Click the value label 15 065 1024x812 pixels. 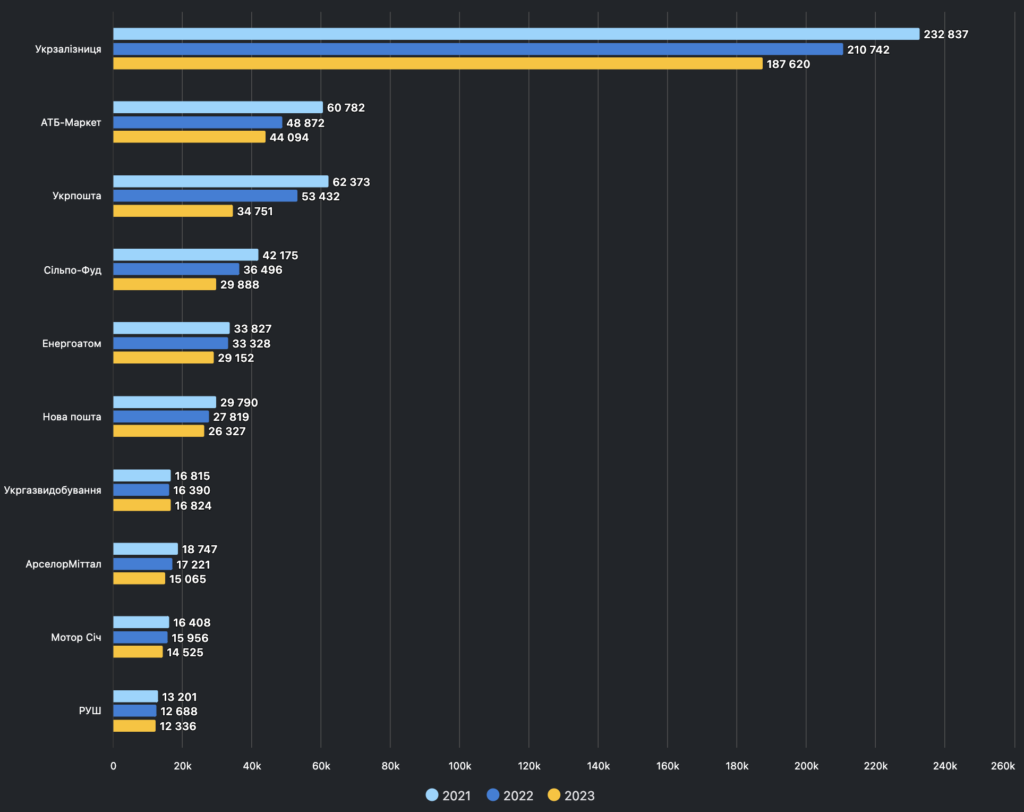coord(187,579)
